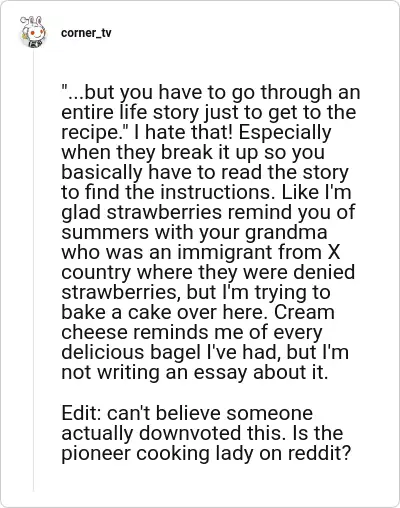The image size is (400, 508).
Task: Click the phrase 'I hate that!'
Action: pos(183,132)
